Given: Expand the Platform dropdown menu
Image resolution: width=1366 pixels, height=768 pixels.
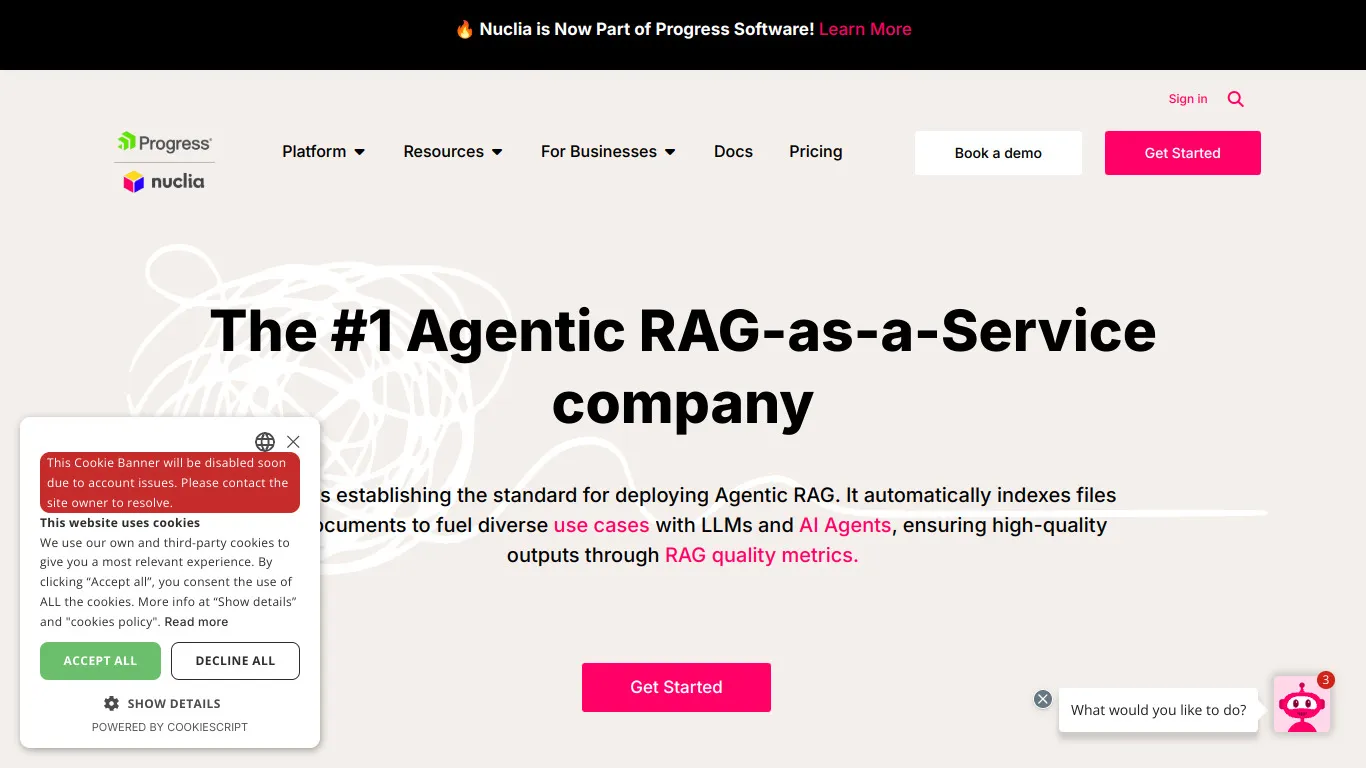Looking at the screenshot, I should [323, 152].
